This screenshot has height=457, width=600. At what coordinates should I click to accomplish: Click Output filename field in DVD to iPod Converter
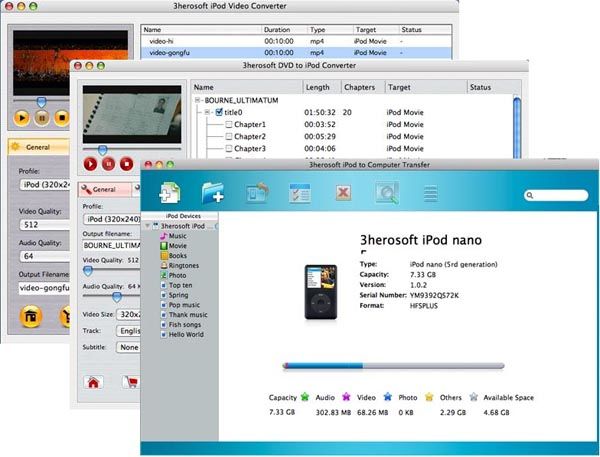pos(111,246)
